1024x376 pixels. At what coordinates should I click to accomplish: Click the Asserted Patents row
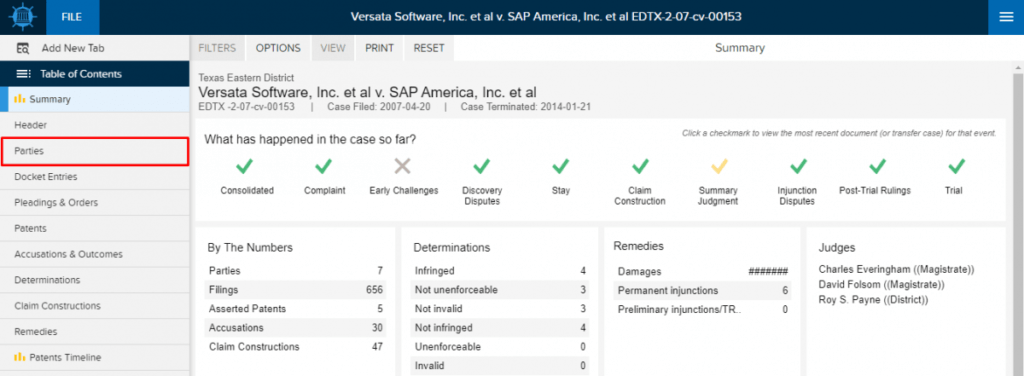tap(296, 308)
